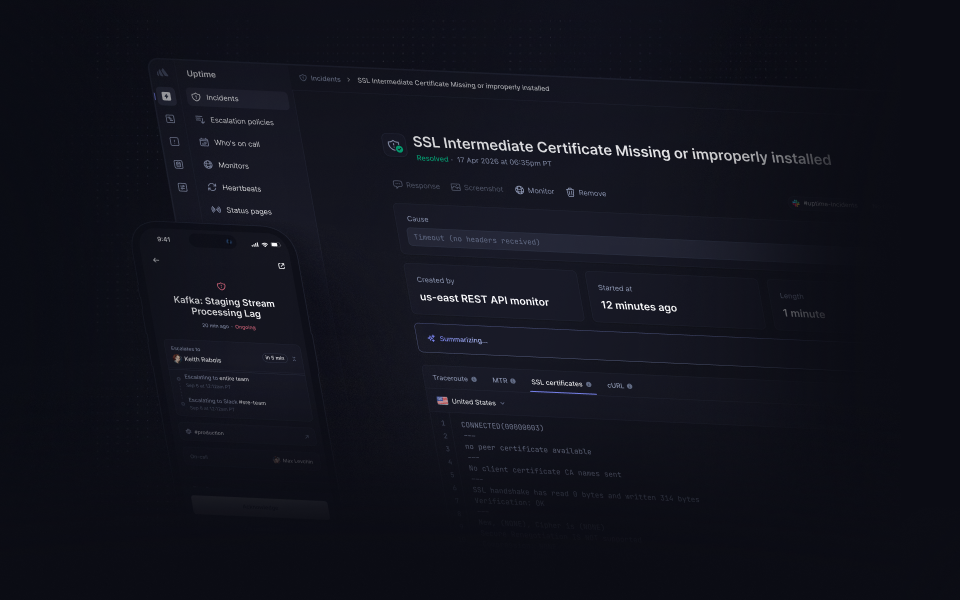Switch to the cURL tab
Image resolution: width=960 pixels, height=600 pixels.
click(x=615, y=385)
